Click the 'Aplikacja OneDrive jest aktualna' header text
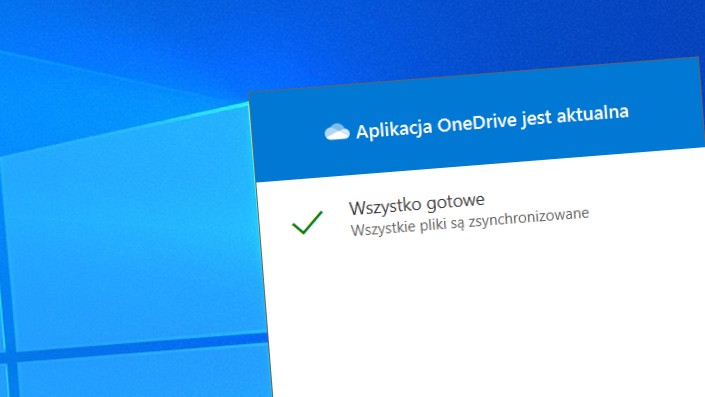The height and width of the screenshot is (397, 705). [492, 121]
